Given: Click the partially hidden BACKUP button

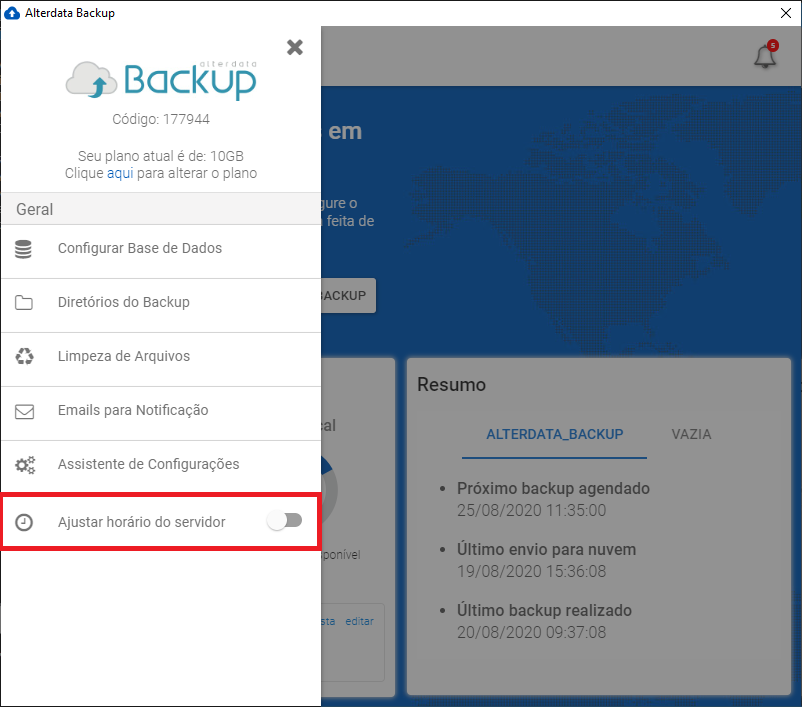Looking at the screenshot, I should [348, 295].
